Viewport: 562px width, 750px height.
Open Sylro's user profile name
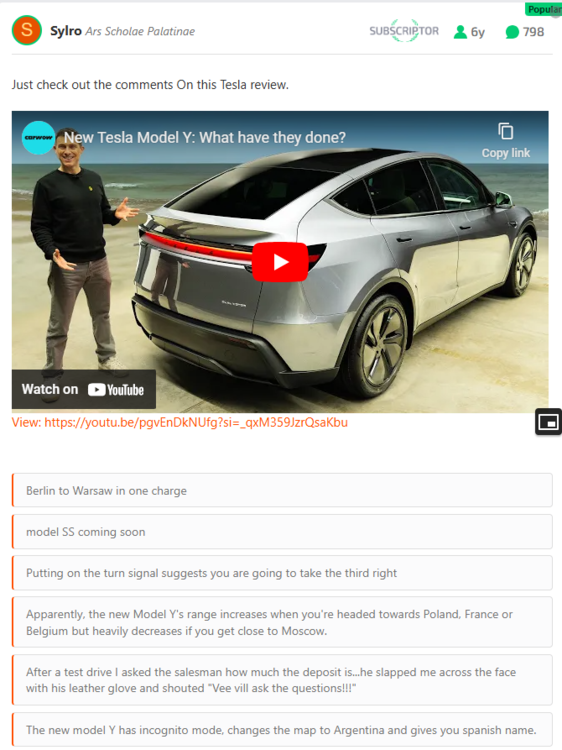click(66, 31)
